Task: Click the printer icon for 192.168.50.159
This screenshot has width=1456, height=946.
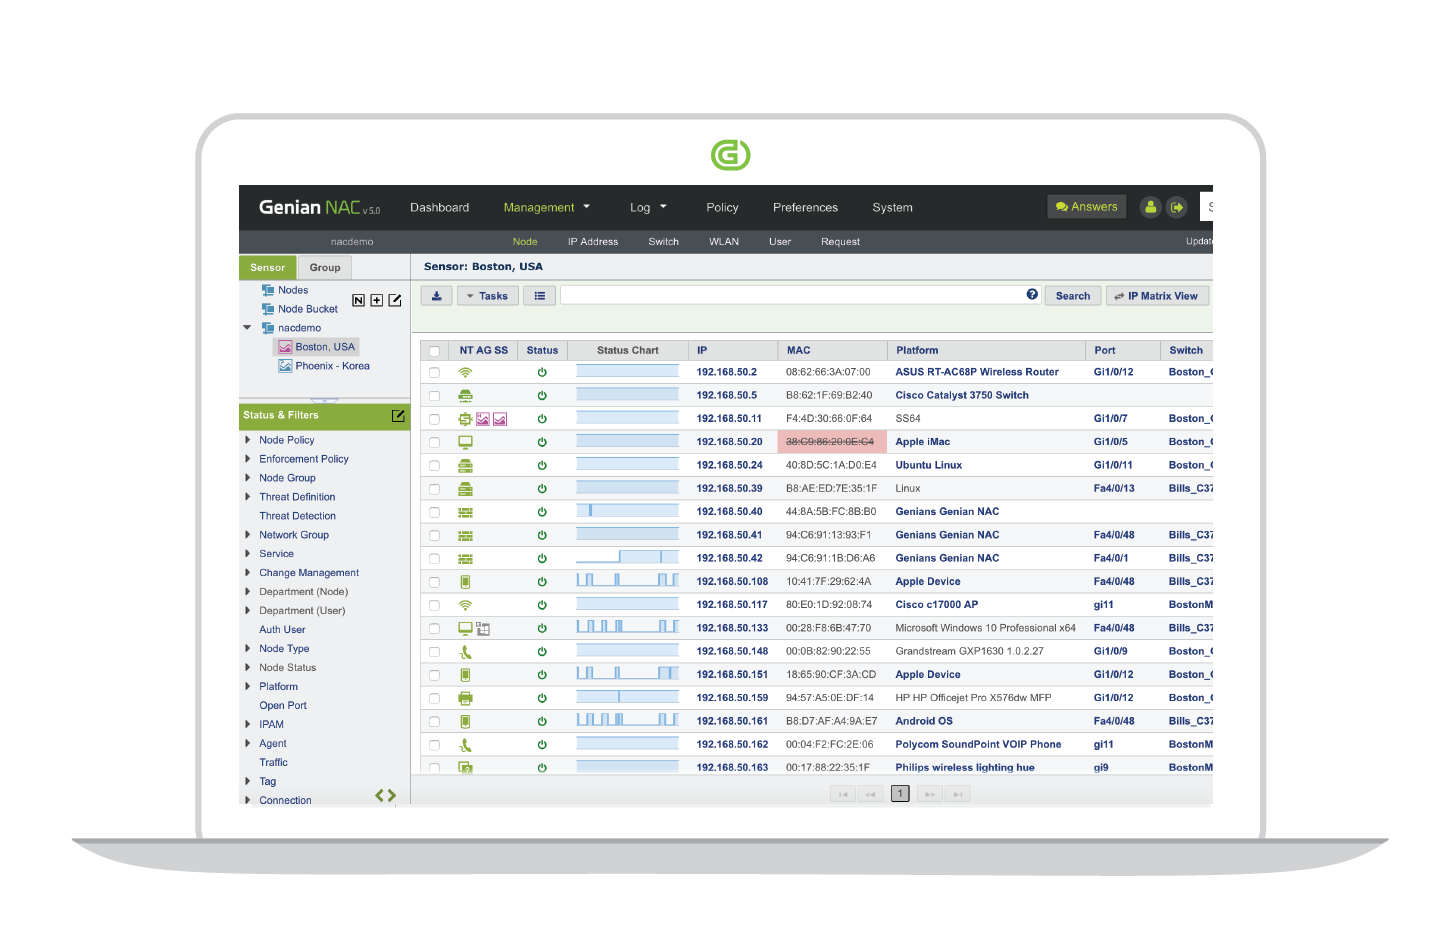Action: tap(465, 698)
